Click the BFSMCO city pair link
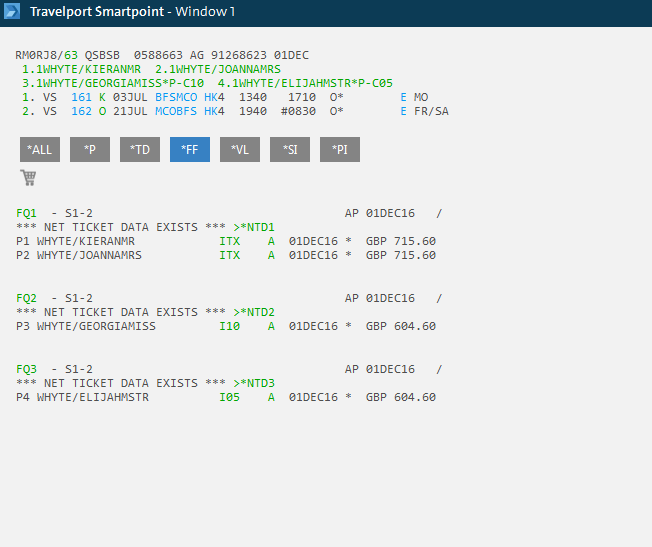652x547 pixels. pos(176,97)
